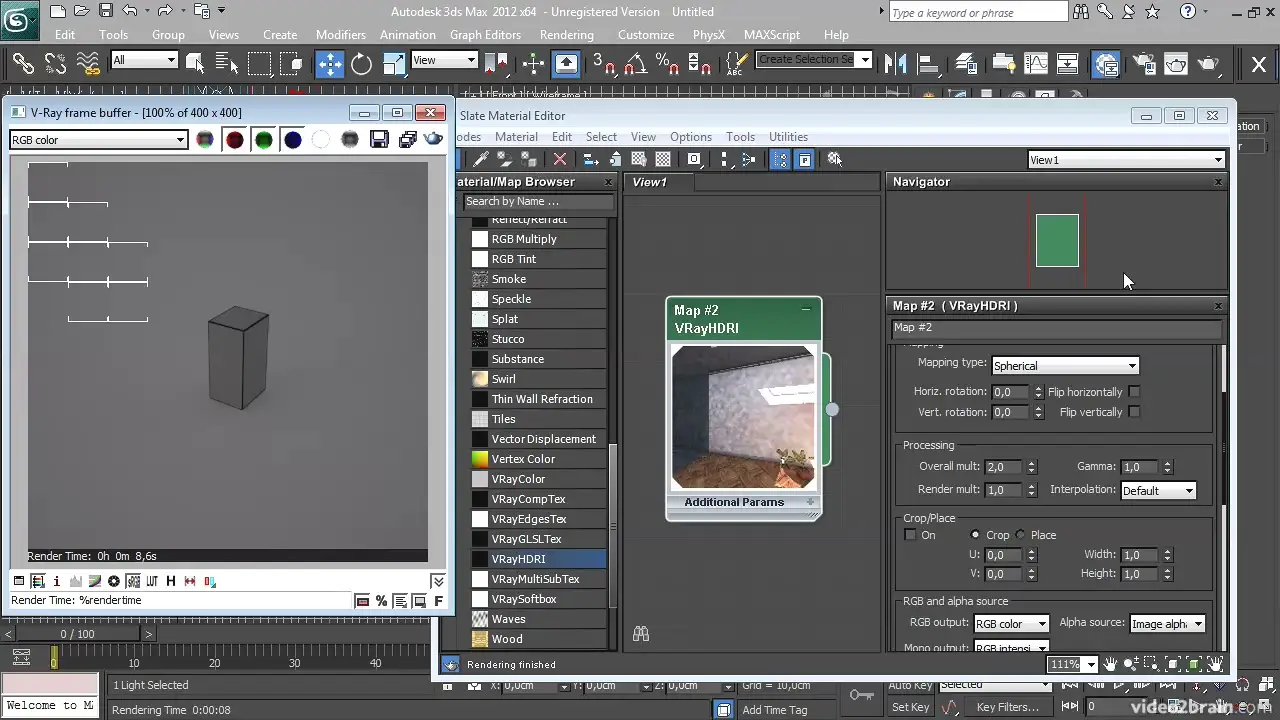1280x720 pixels.
Task: Go to next frame arrow on time slider
Action: click(149, 634)
